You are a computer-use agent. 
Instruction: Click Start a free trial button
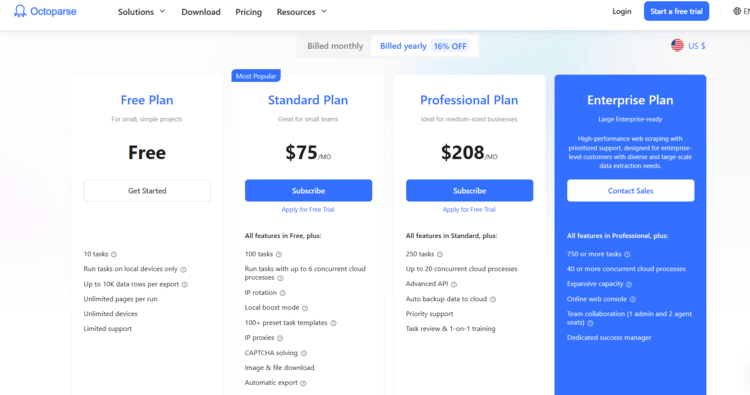676,11
